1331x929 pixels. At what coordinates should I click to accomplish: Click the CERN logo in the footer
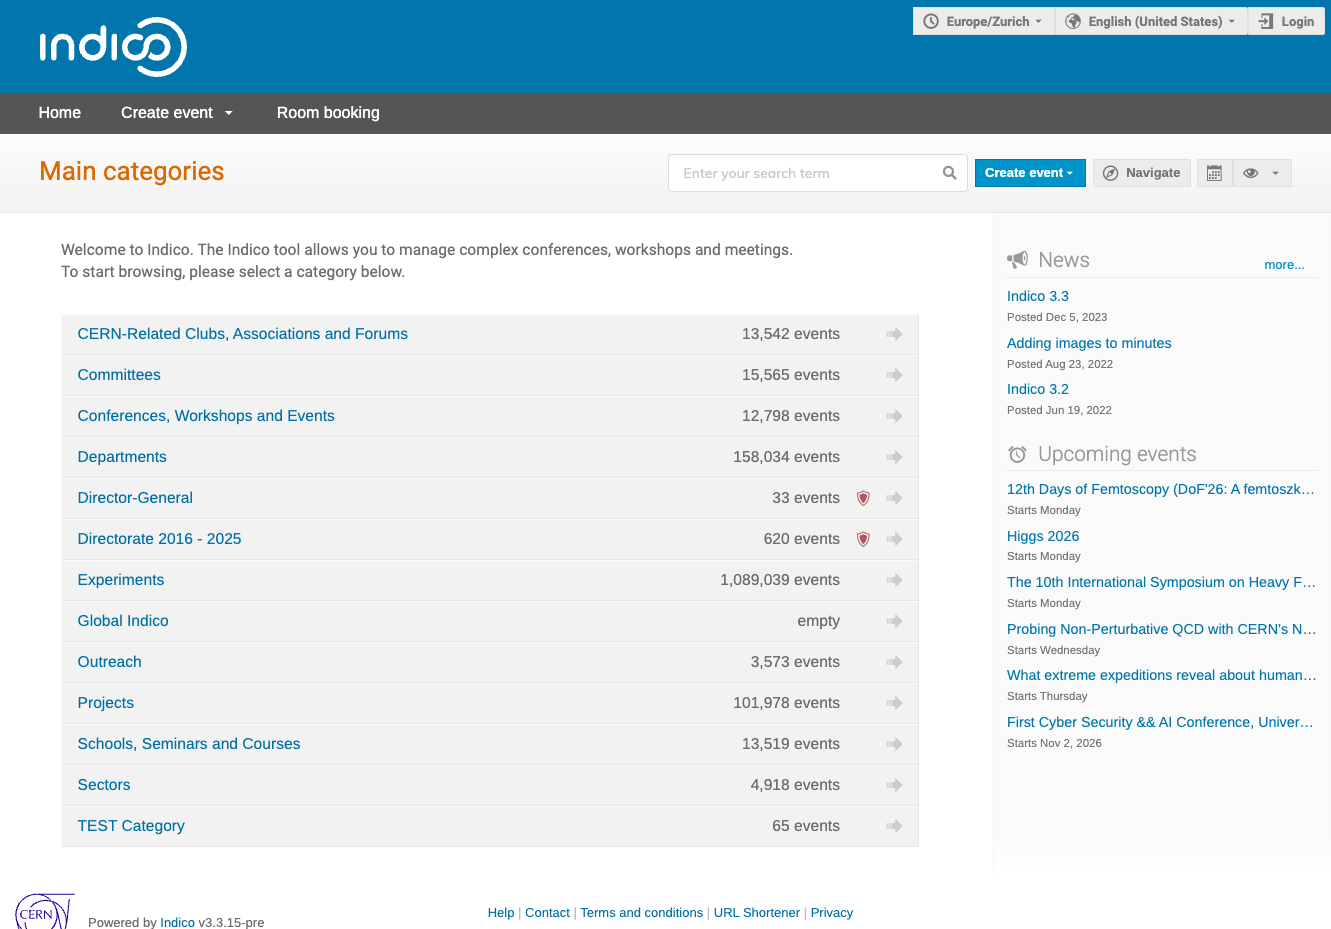pyautogui.click(x=44, y=911)
